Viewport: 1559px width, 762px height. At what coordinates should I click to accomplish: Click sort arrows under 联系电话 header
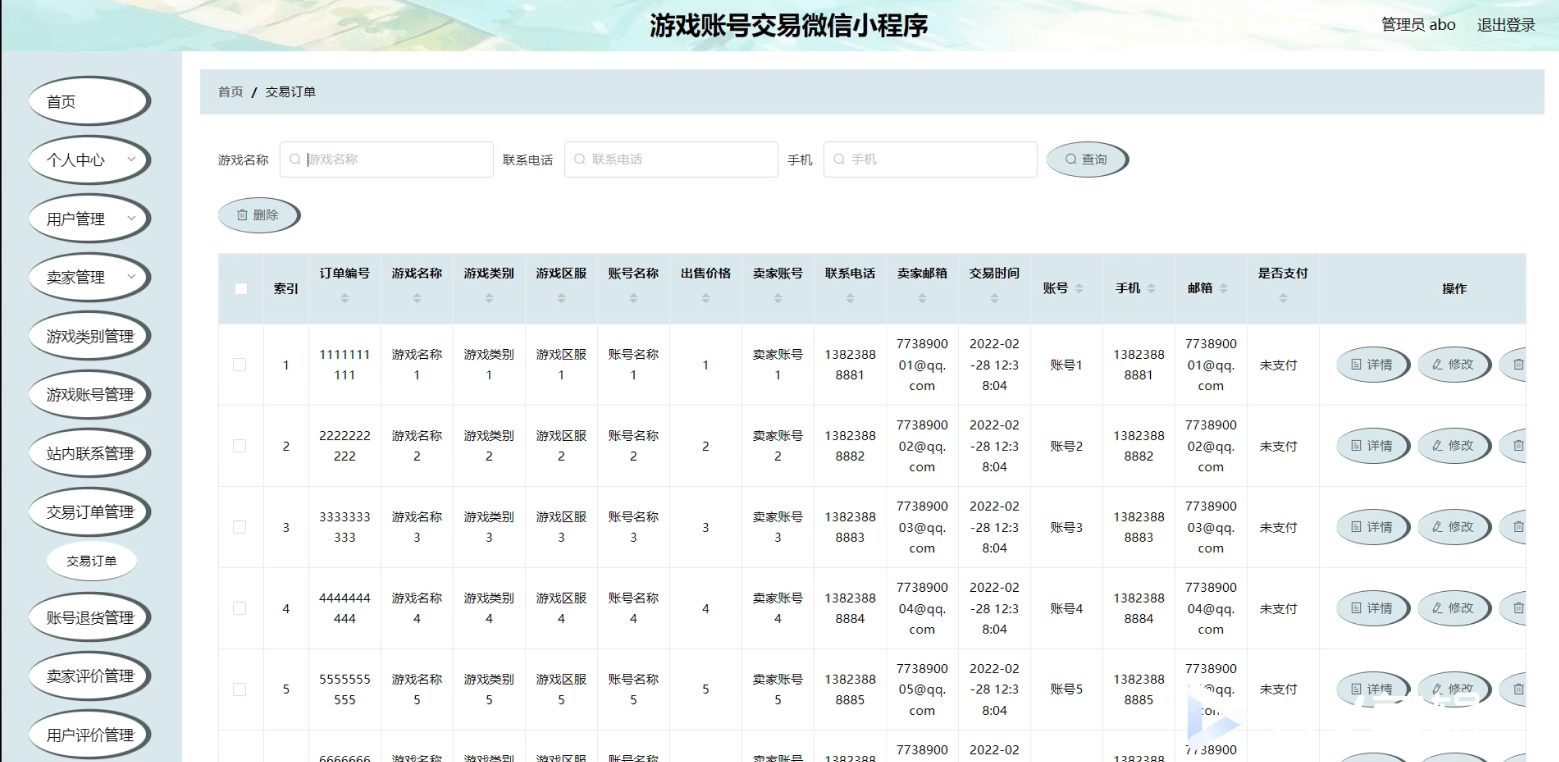850,298
